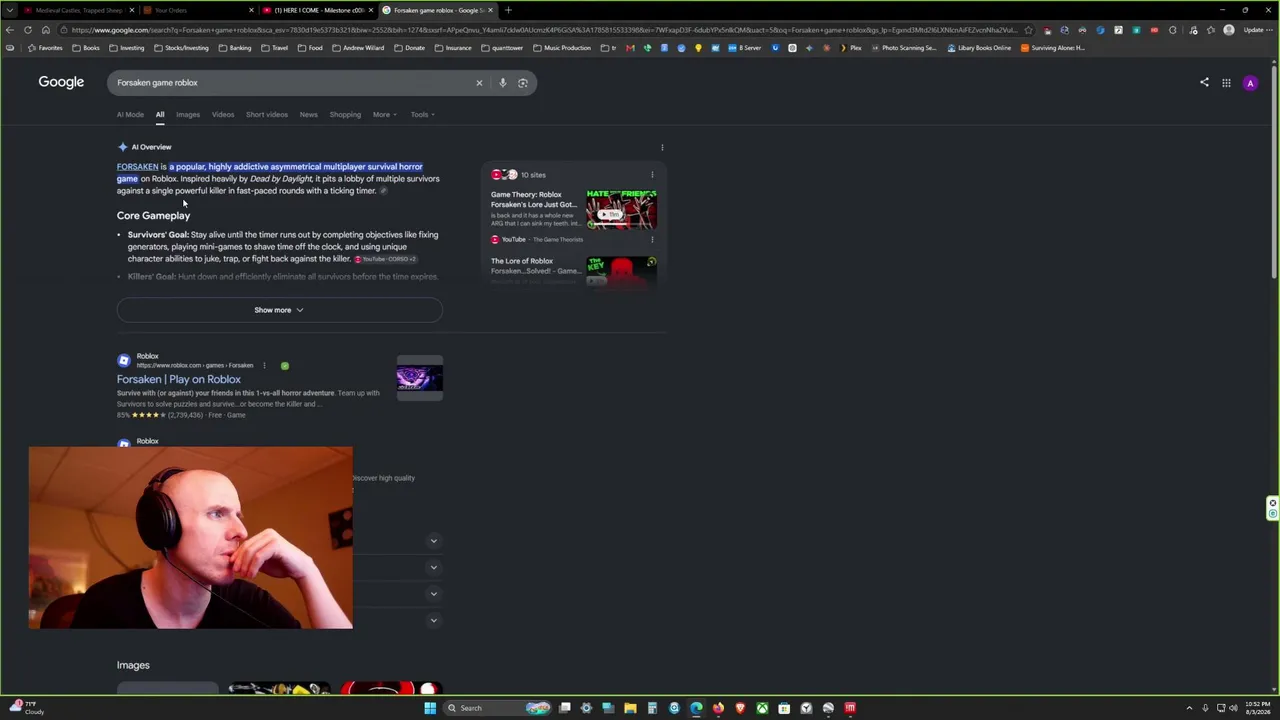Image resolution: width=1280 pixels, height=720 pixels.
Task: Expand the fourth related question chevron
Action: 433,620
